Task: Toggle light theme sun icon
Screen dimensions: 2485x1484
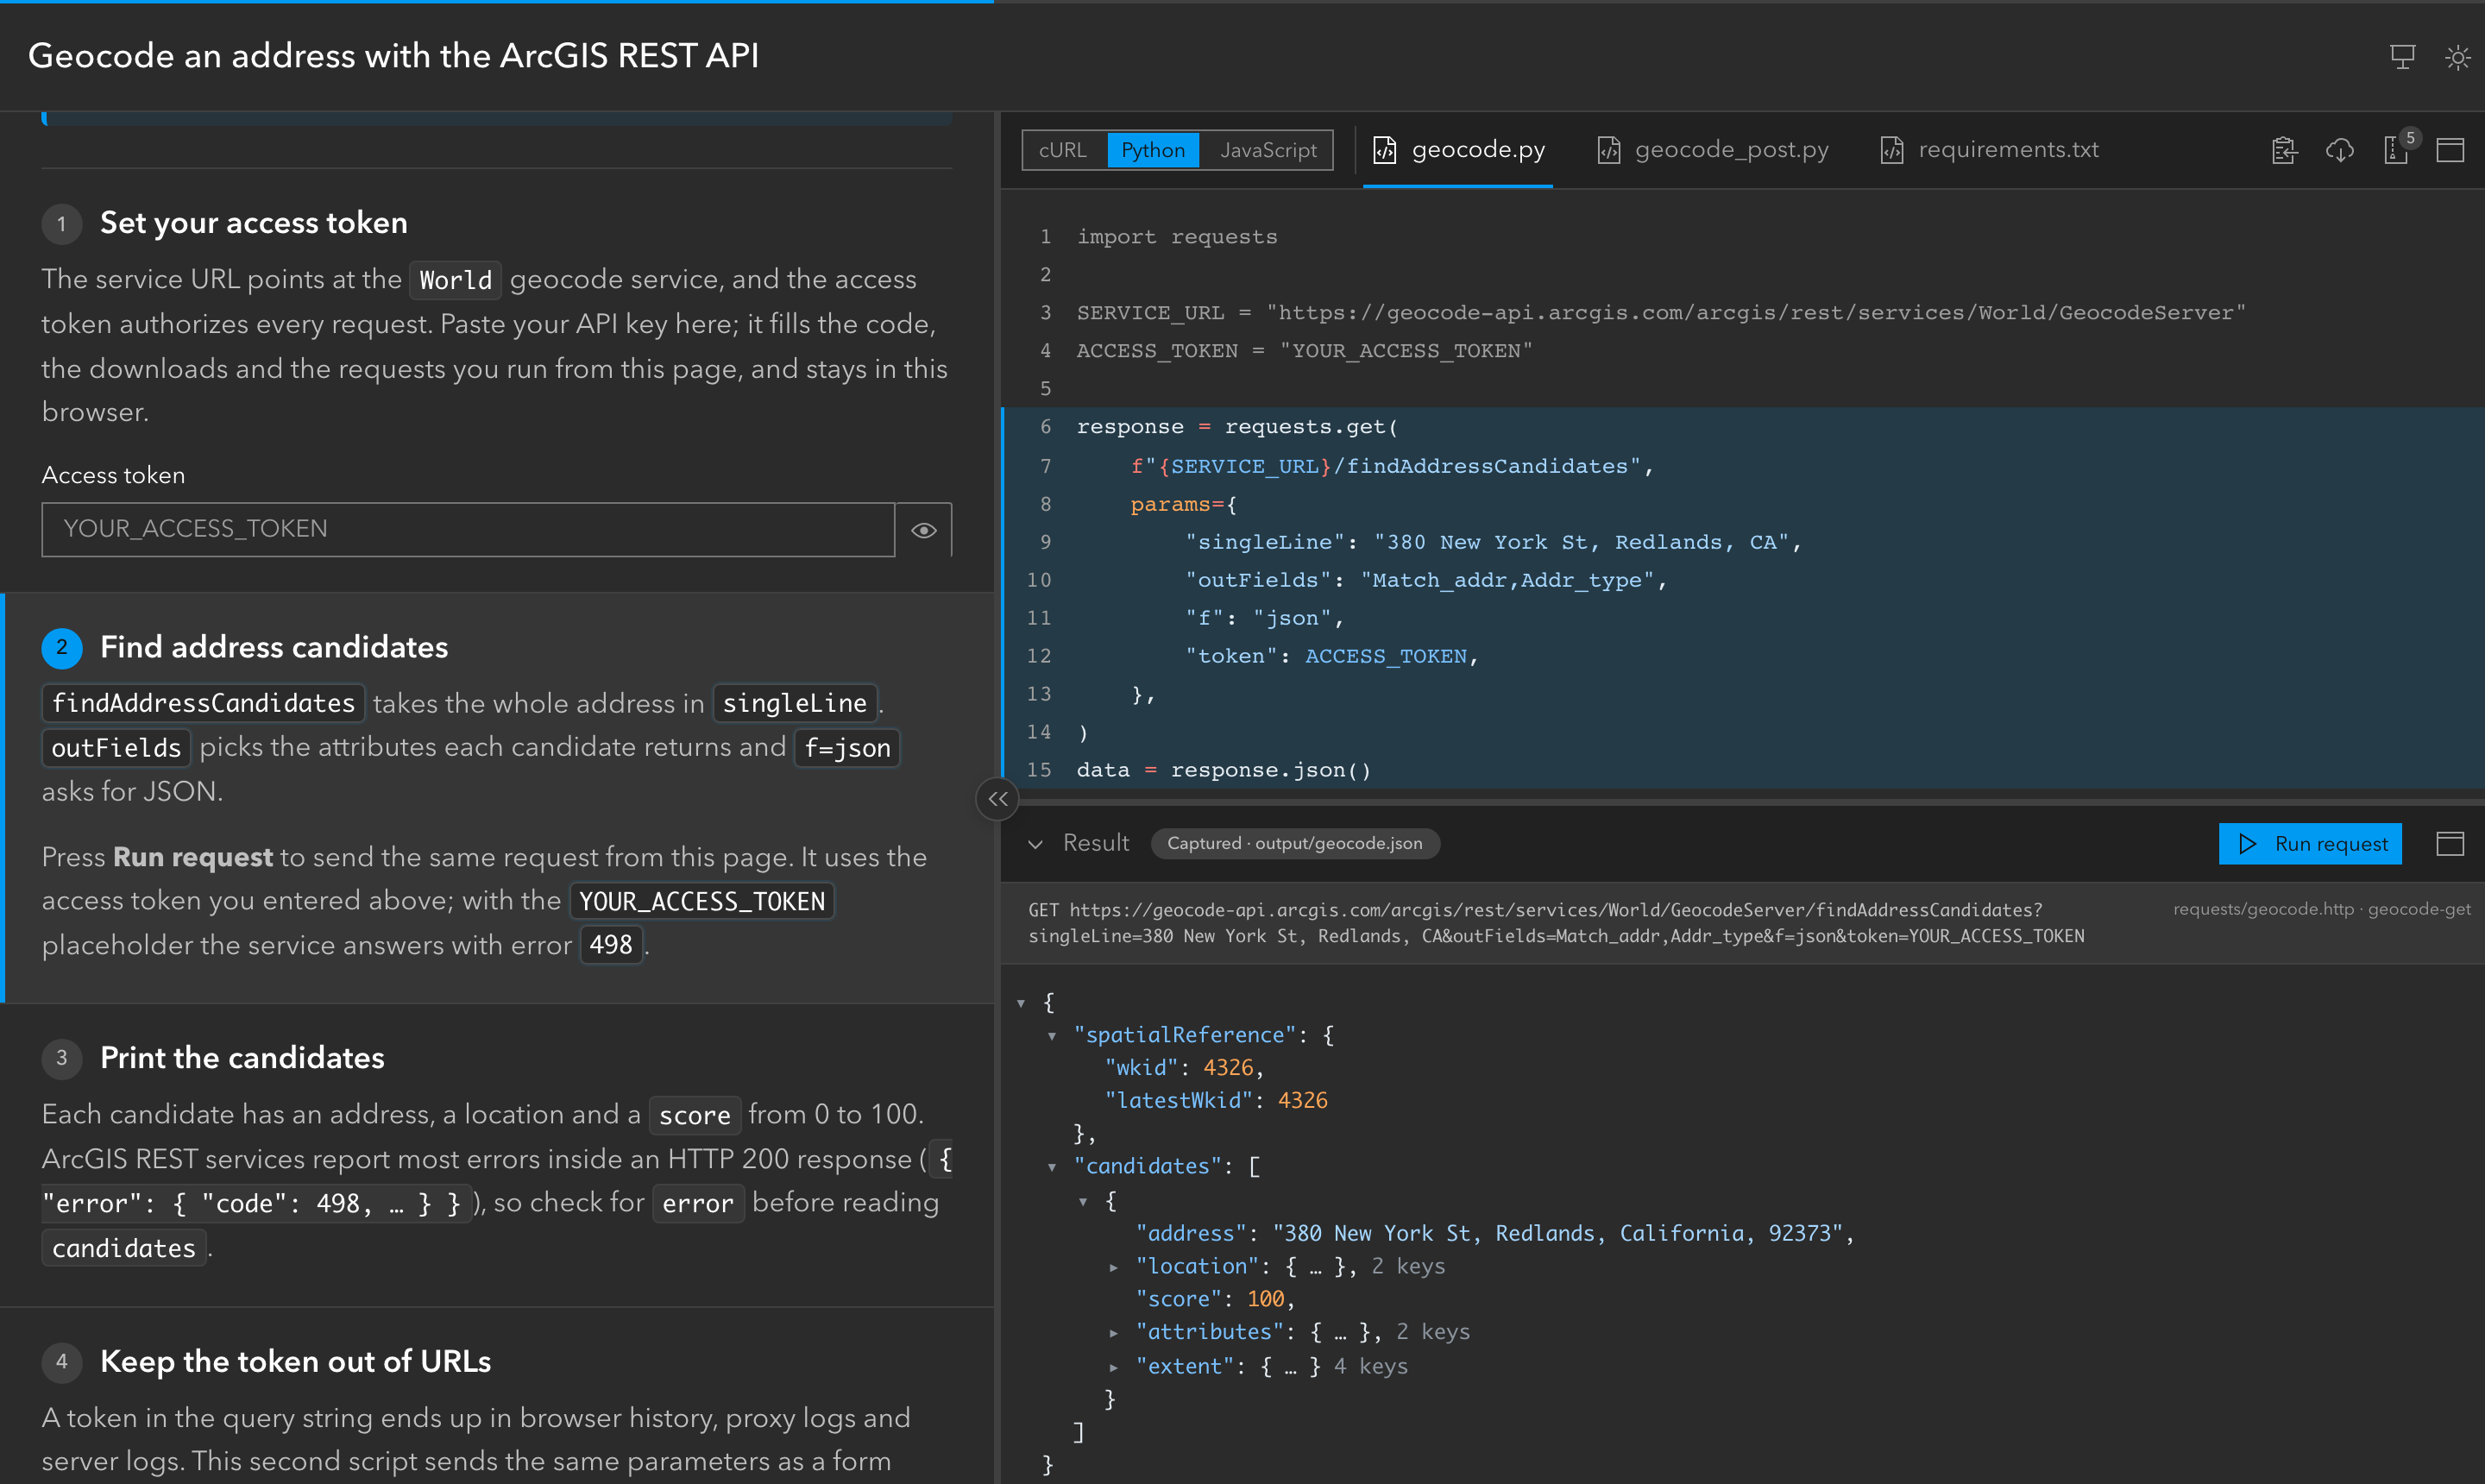Action: (x=2457, y=57)
